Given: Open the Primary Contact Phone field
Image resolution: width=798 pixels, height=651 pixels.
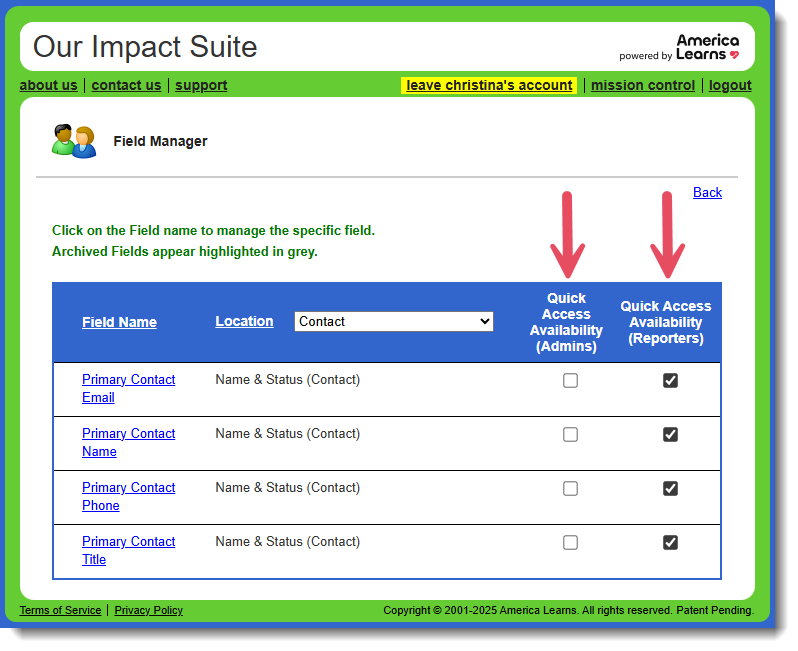Looking at the screenshot, I should pyautogui.click(x=128, y=496).
